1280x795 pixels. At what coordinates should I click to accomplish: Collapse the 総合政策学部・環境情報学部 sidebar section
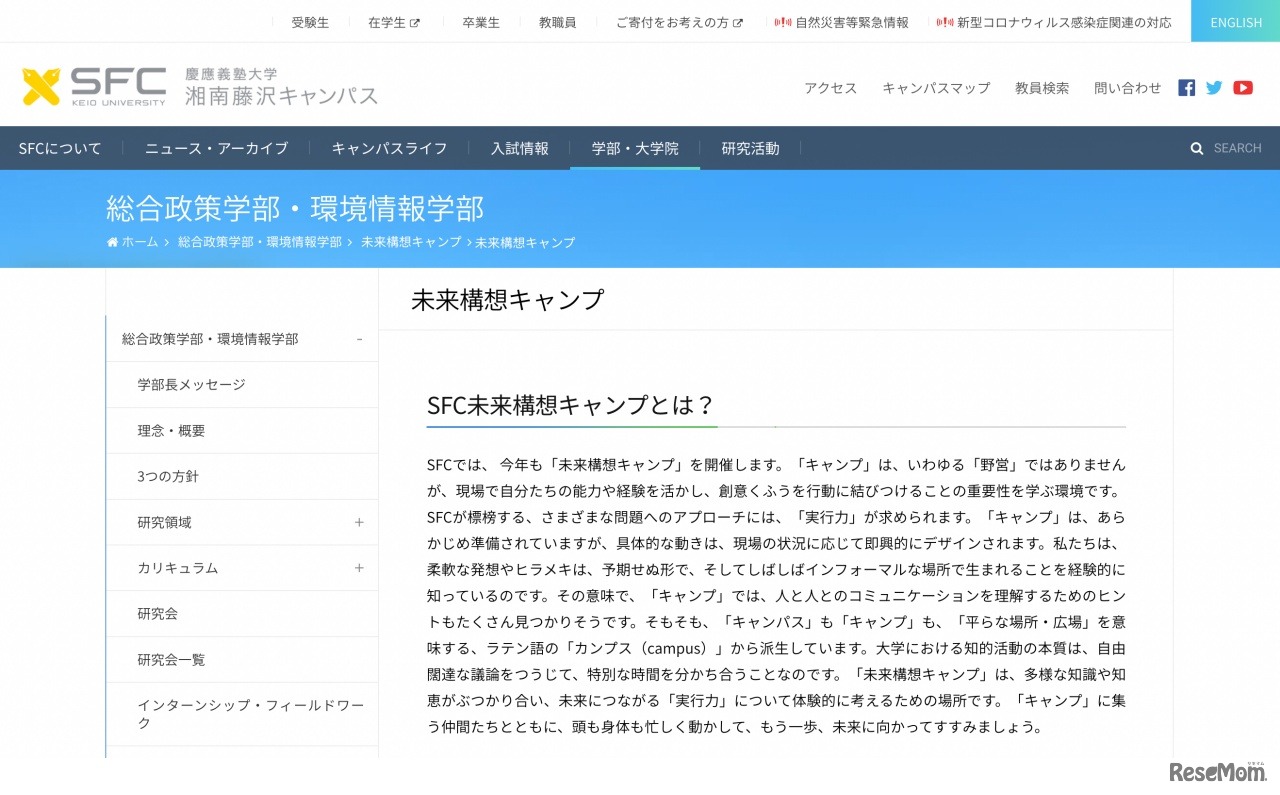coord(359,339)
